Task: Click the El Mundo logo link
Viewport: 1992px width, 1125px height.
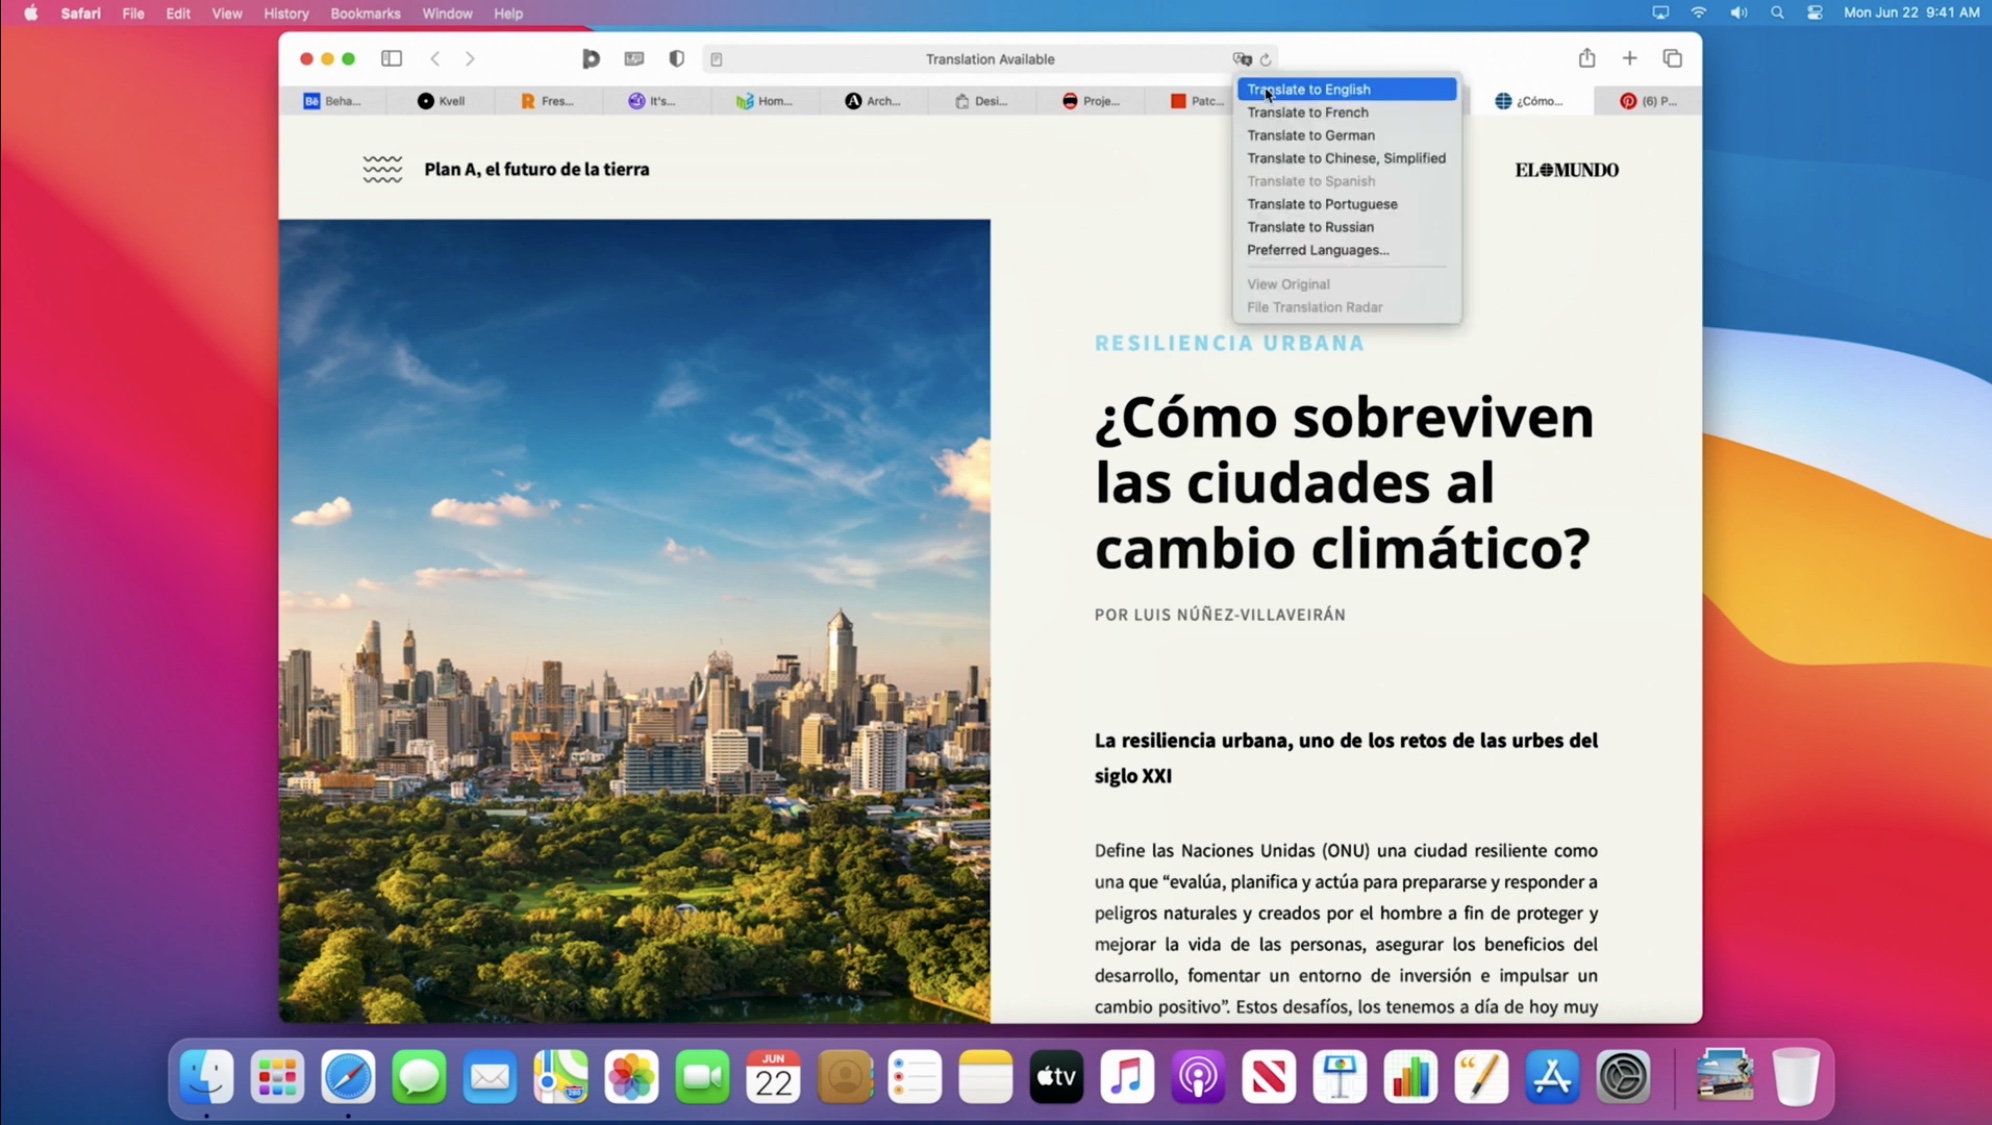Action: 1566,170
